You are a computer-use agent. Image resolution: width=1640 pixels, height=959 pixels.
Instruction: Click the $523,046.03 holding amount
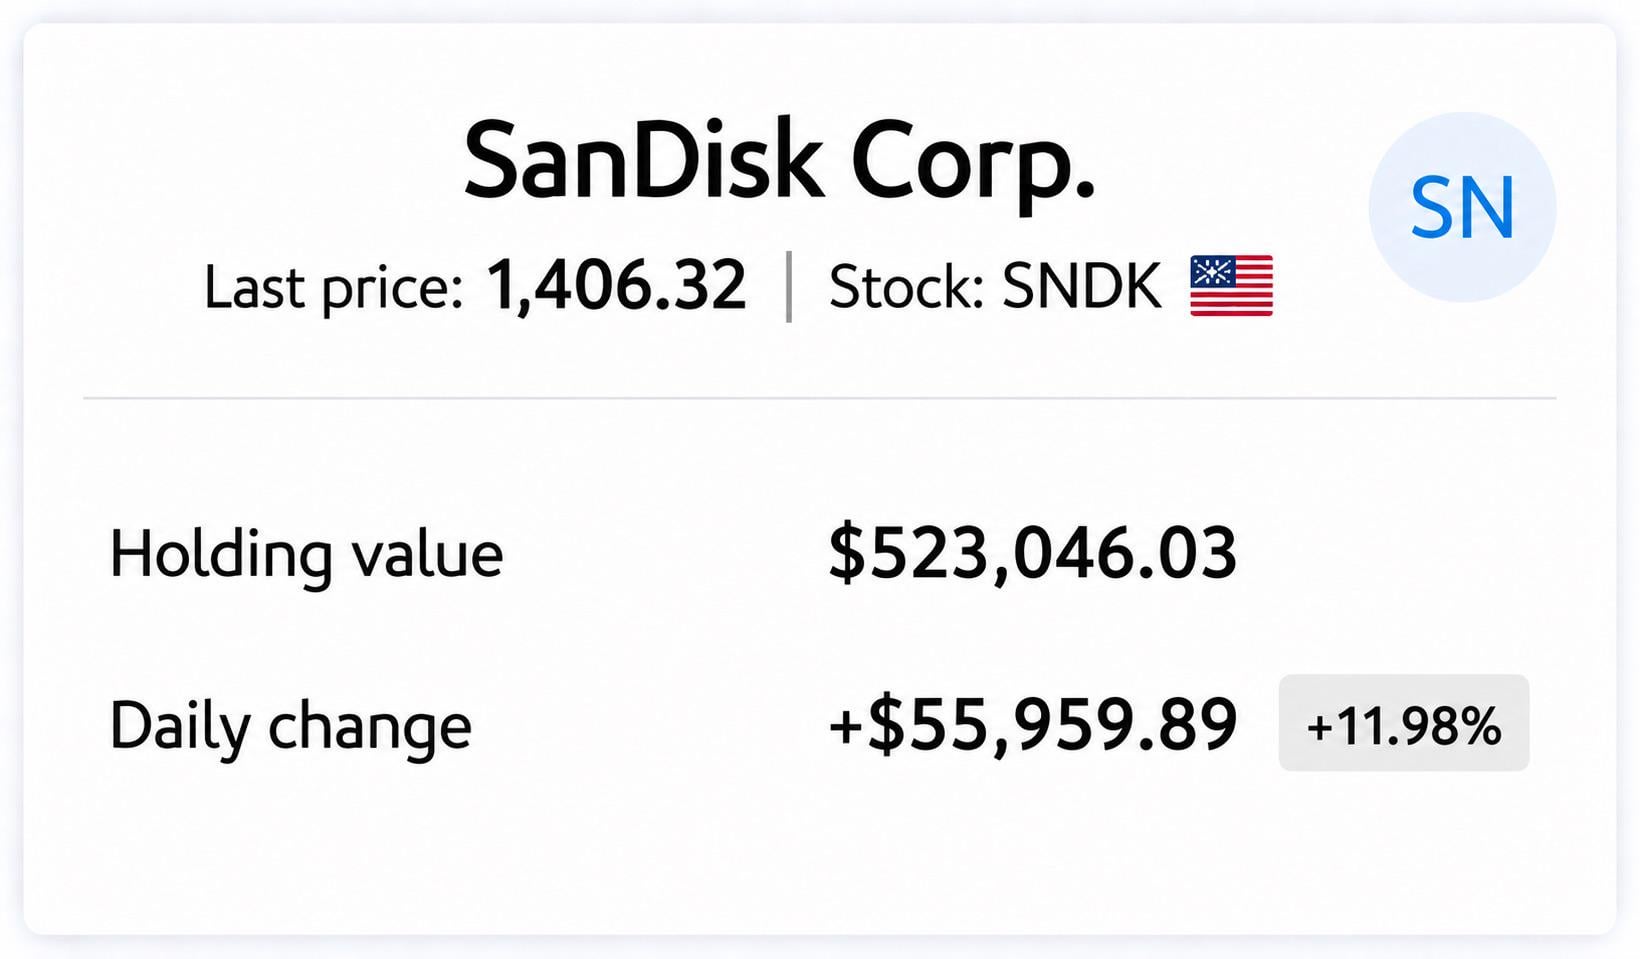tap(1033, 553)
